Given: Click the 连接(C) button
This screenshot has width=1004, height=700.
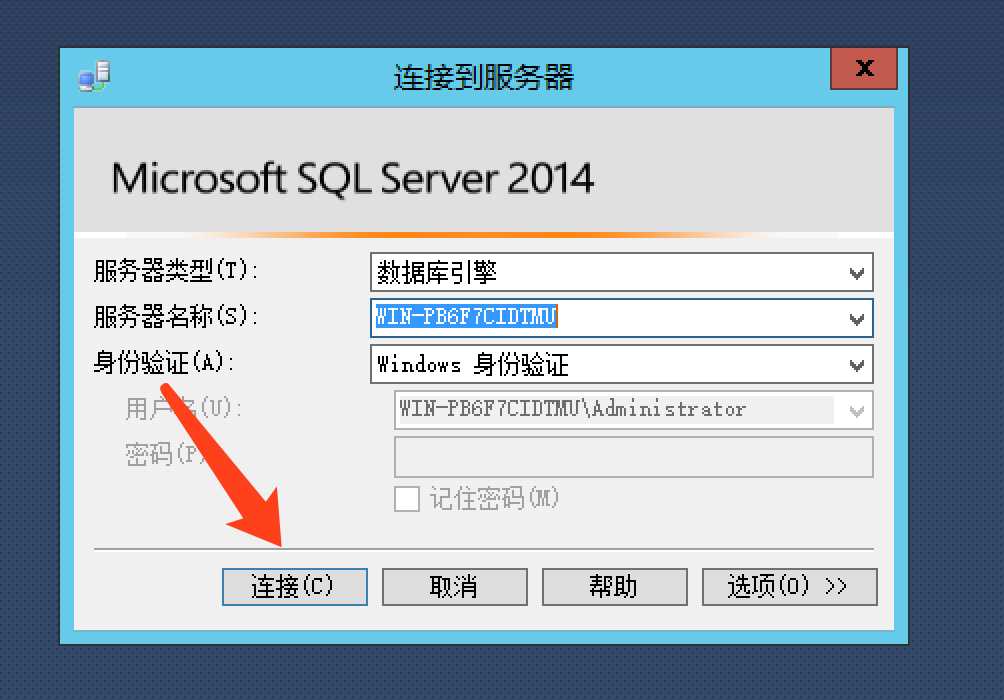Looking at the screenshot, I should [x=295, y=587].
